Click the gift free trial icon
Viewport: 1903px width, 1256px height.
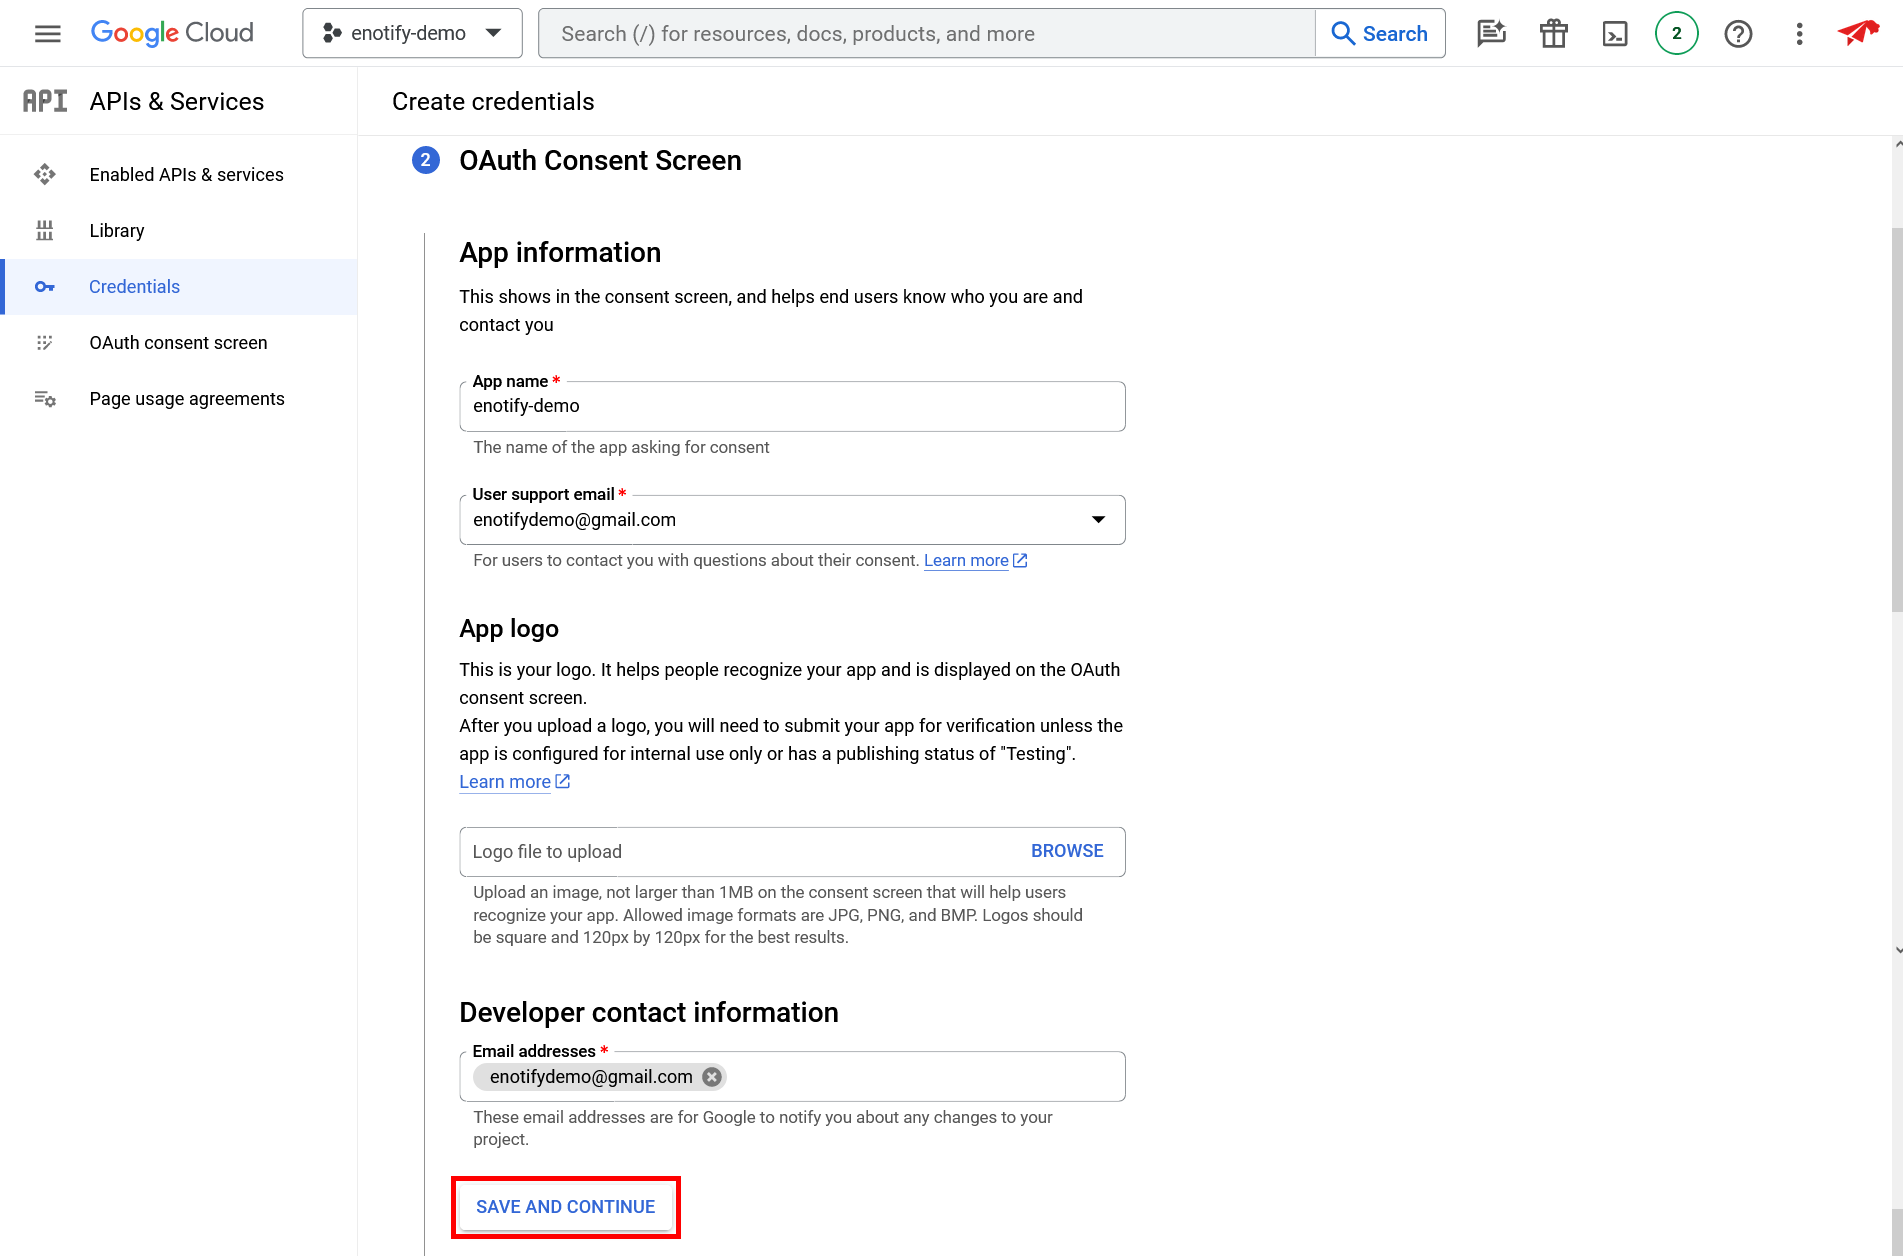pyautogui.click(x=1553, y=34)
